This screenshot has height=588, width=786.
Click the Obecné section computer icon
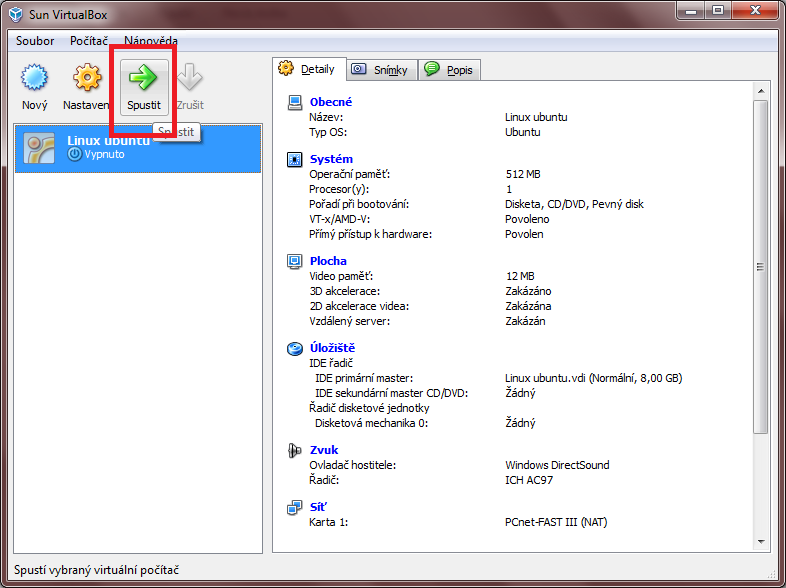pyautogui.click(x=295, y=102)
